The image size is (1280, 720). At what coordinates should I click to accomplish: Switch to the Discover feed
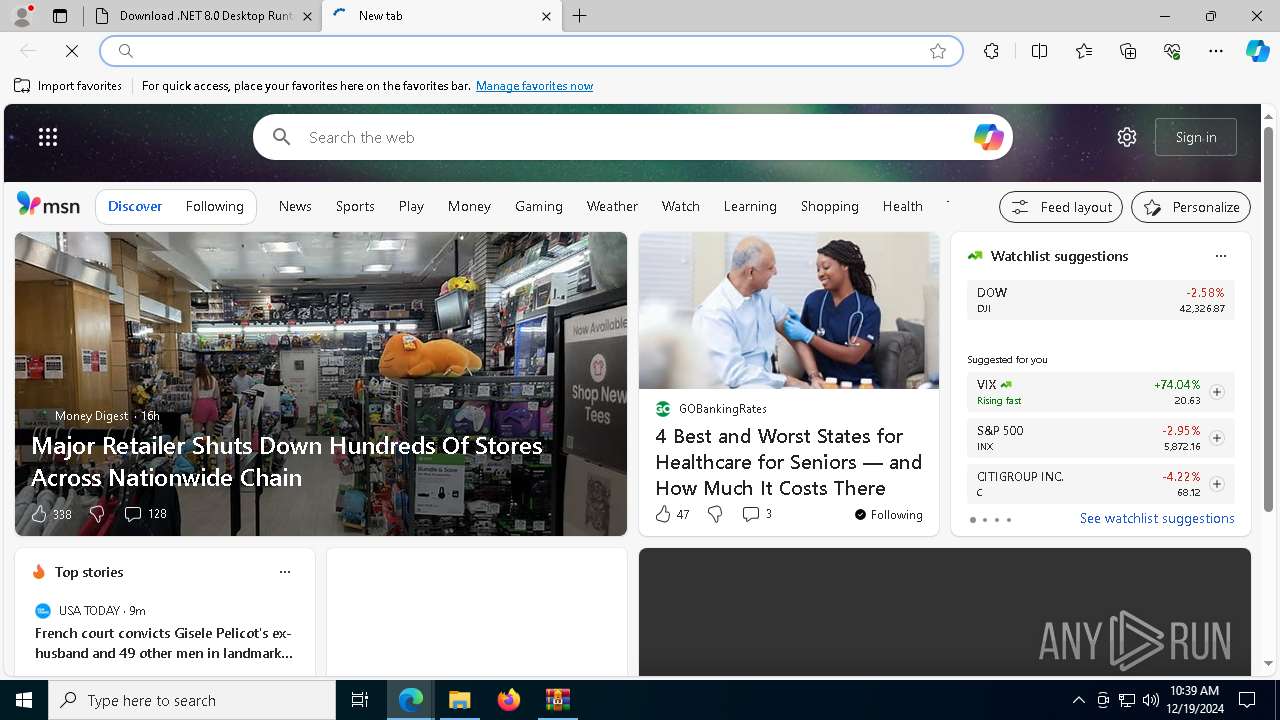pyautogui.click(x=135, y=206)
